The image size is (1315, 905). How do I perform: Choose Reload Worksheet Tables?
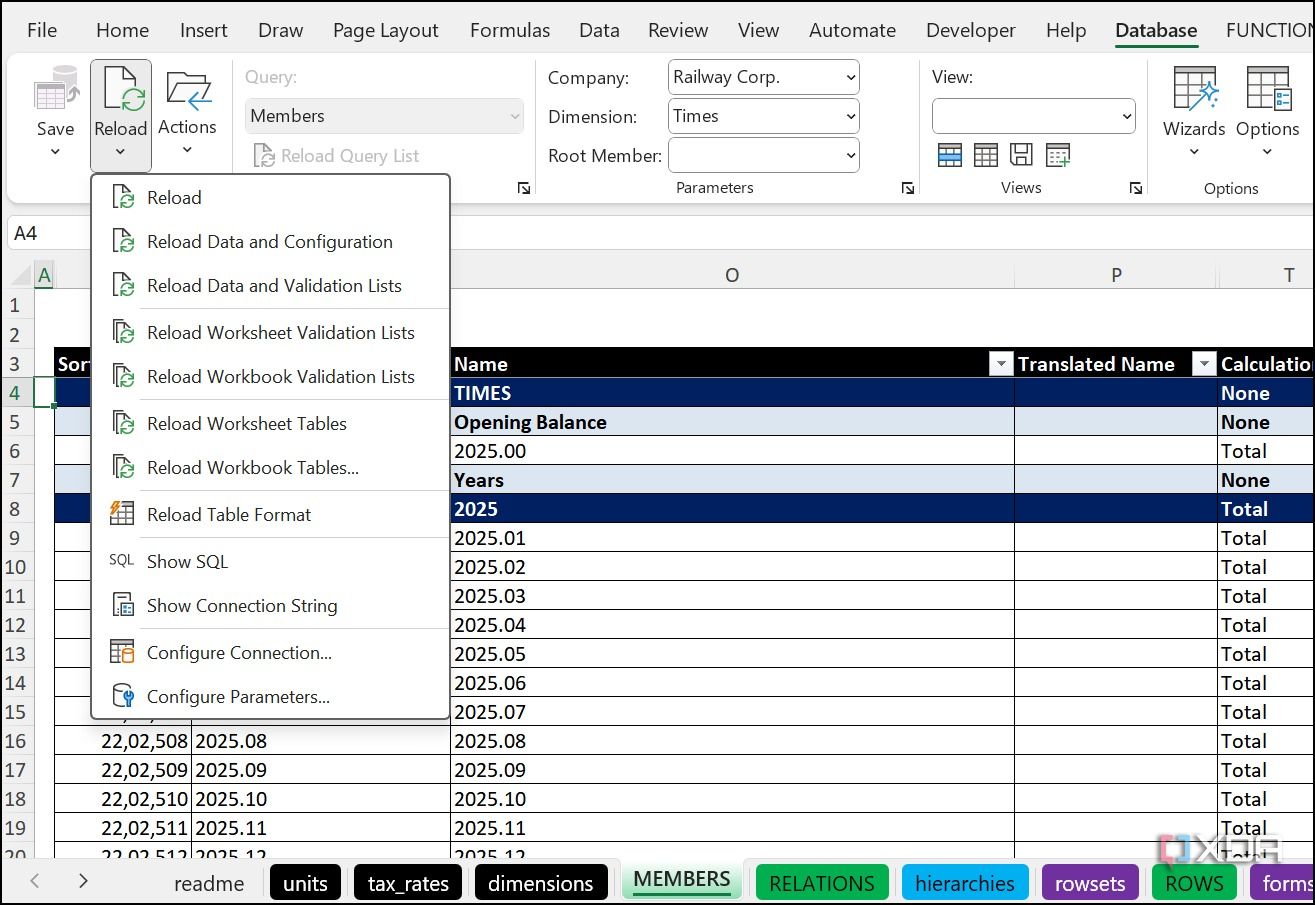(270, 423)
